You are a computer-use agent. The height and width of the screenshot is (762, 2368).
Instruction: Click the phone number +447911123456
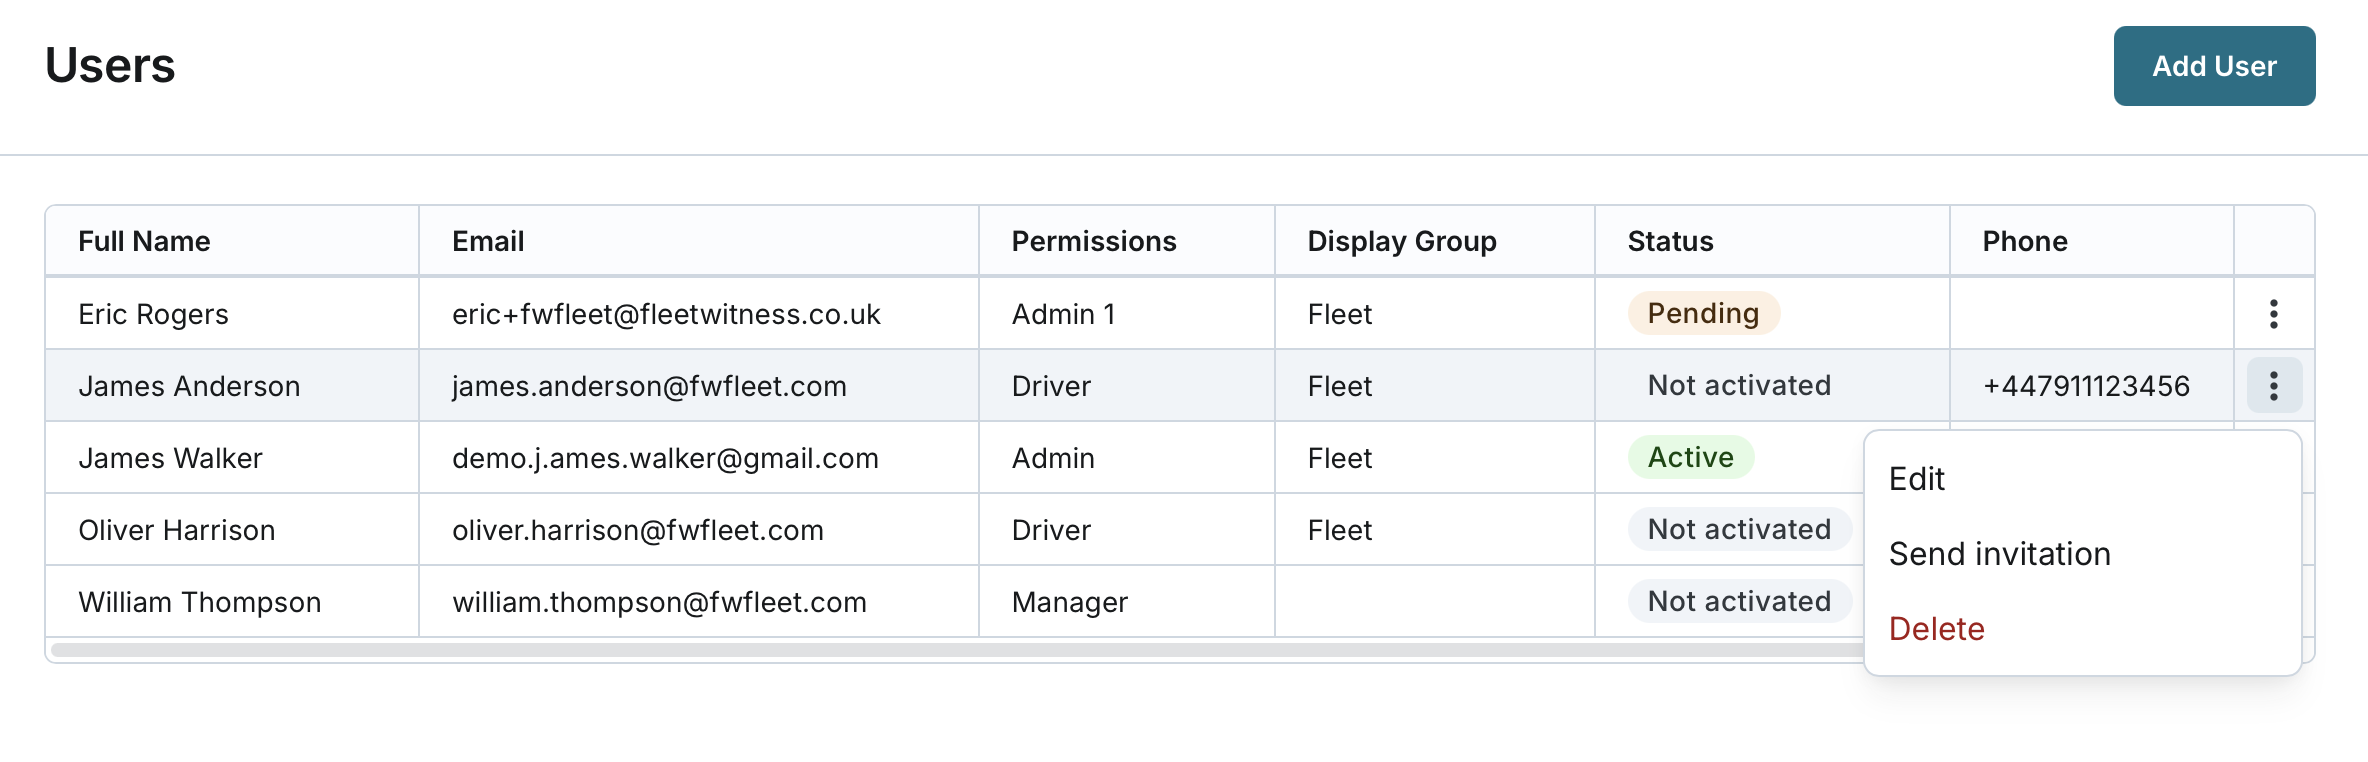click(x=2086, y=386)
